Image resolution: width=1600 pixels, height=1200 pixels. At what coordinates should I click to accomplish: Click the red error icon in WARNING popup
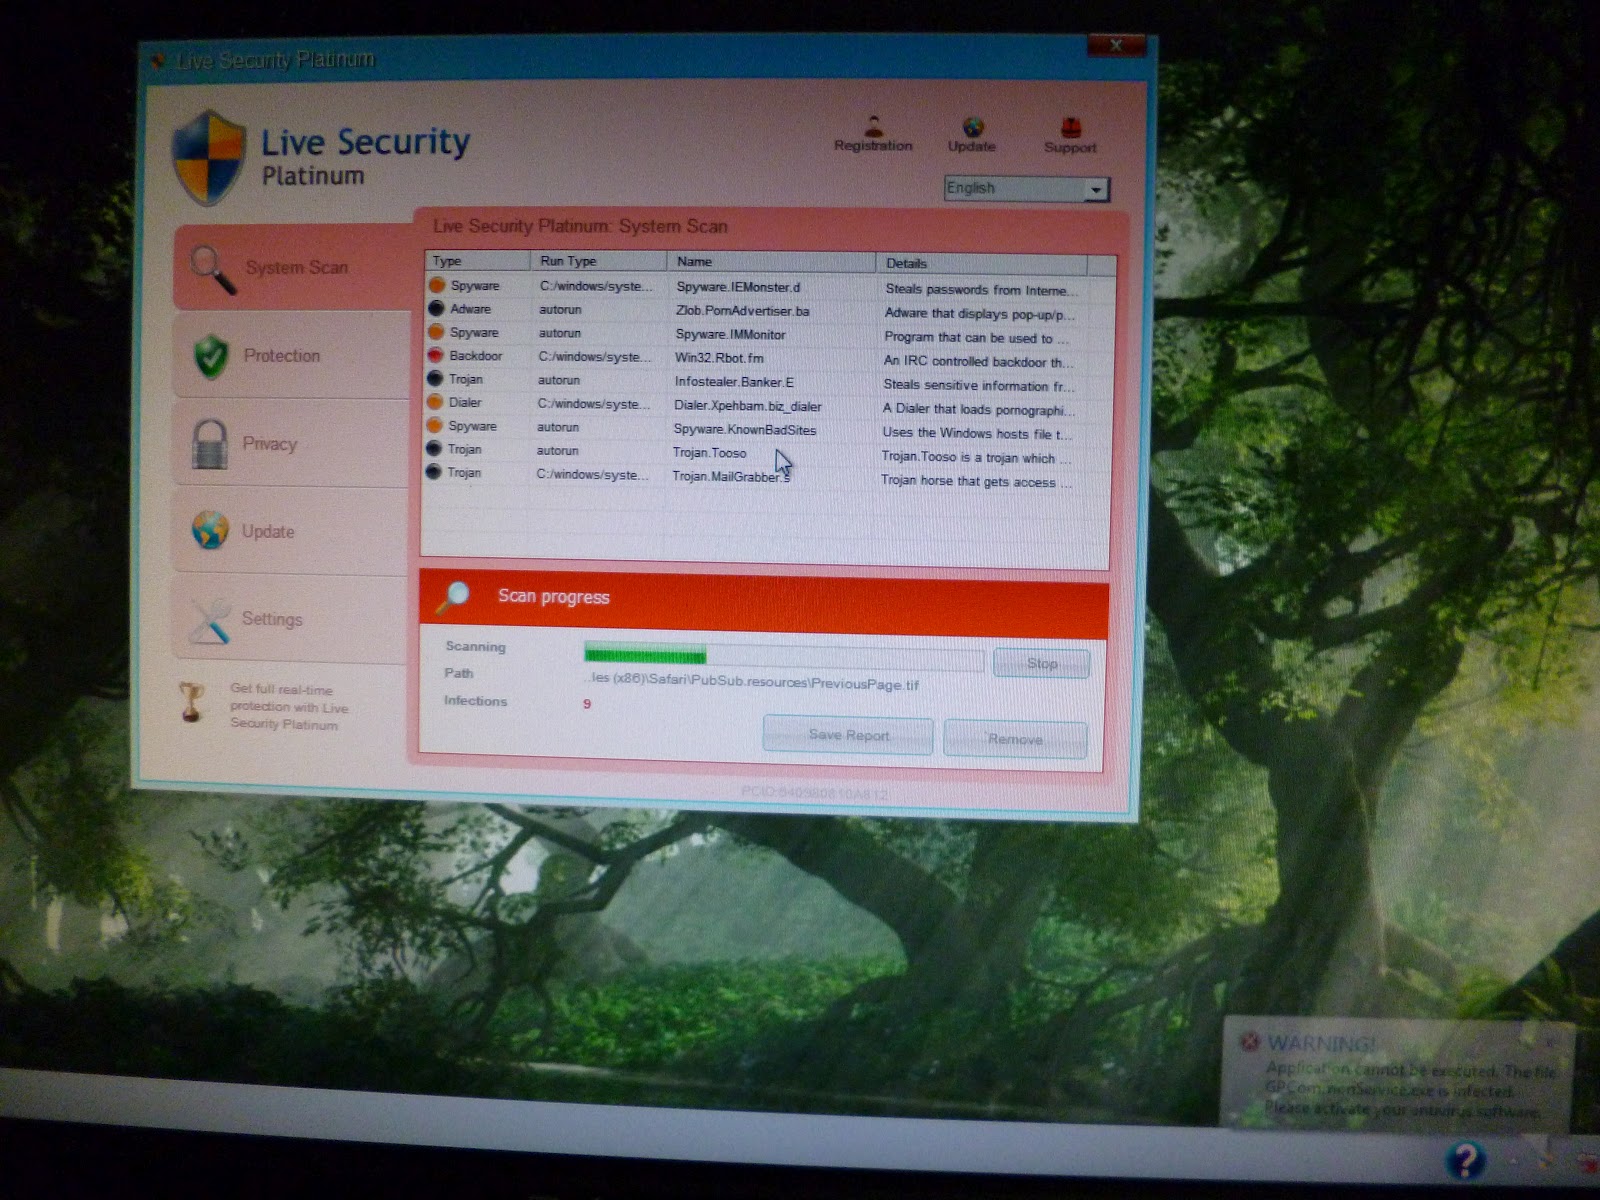pos(1250,1042)
